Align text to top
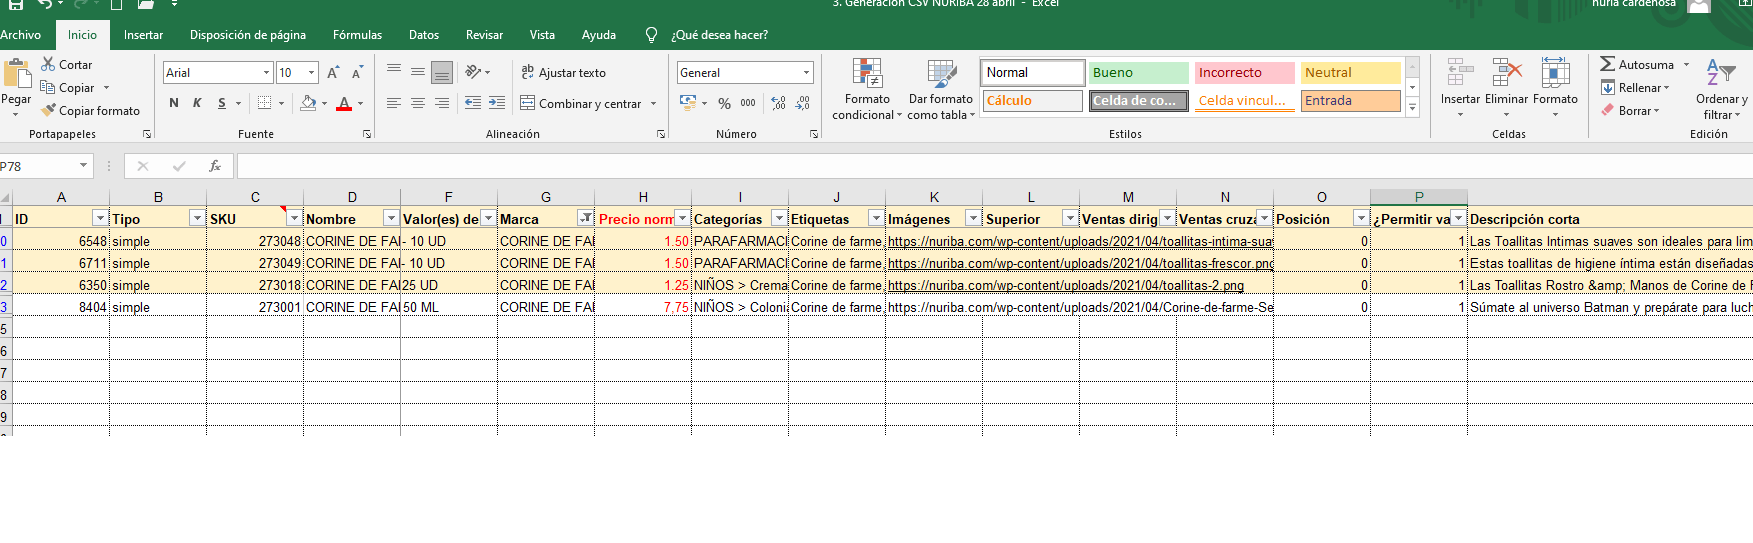This screenshot has height=543, width=1753. (x=394, y=72)
